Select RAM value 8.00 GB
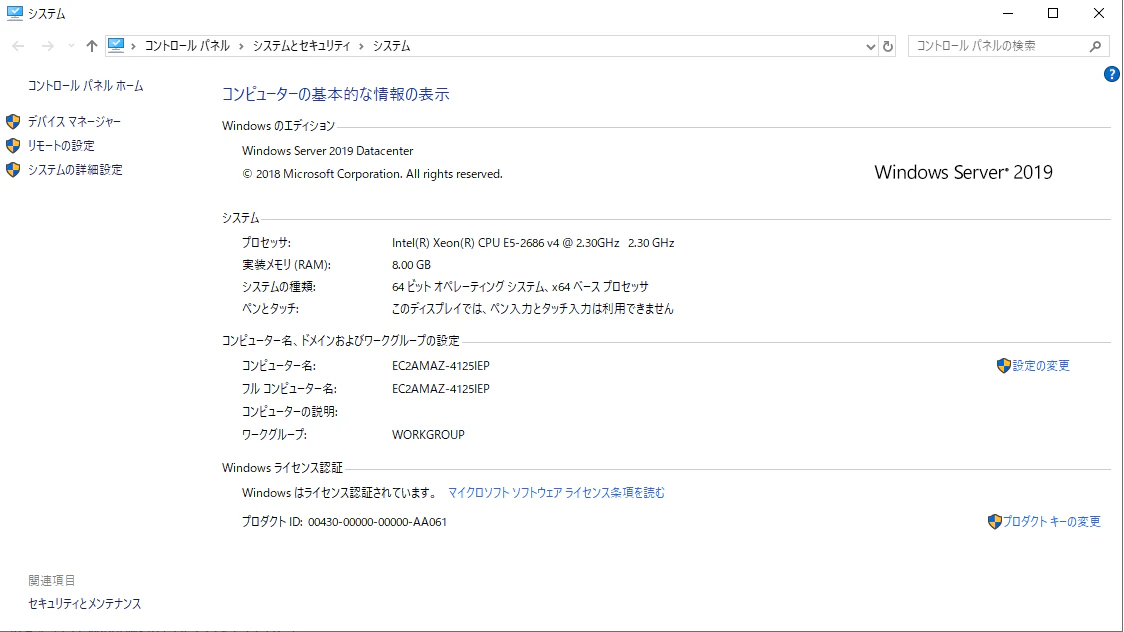This screenshot has height=632, width=1124. pos(411,265)
